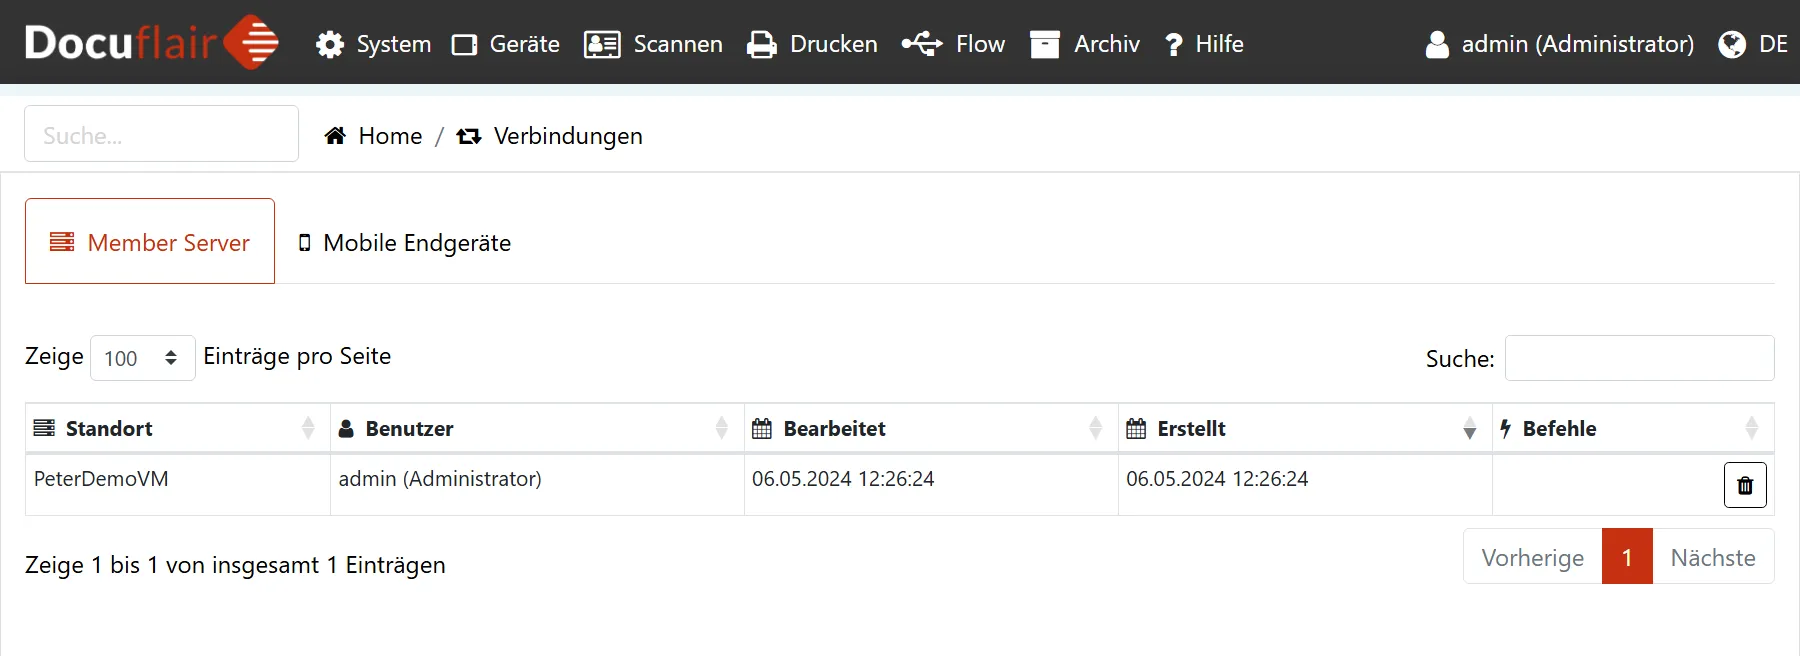1800x656 pixels.
Task: Go to the Nächste page
Action: point(1712,557)
